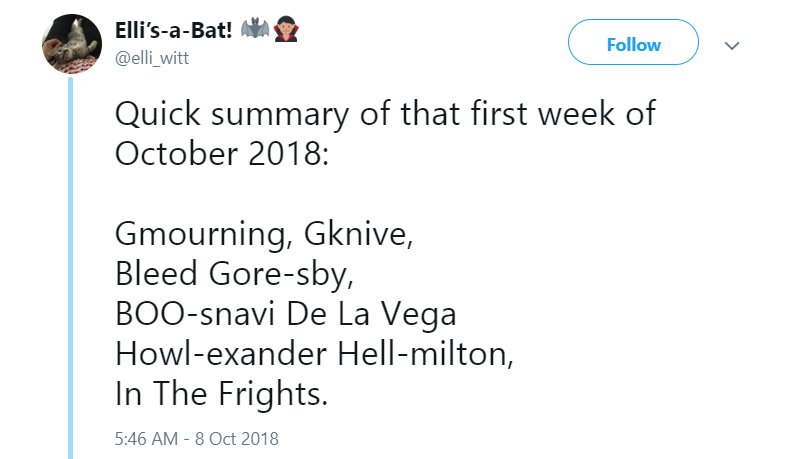Open the tweet options chevron menu
The image size is (787, 459).
click(732, 45)
